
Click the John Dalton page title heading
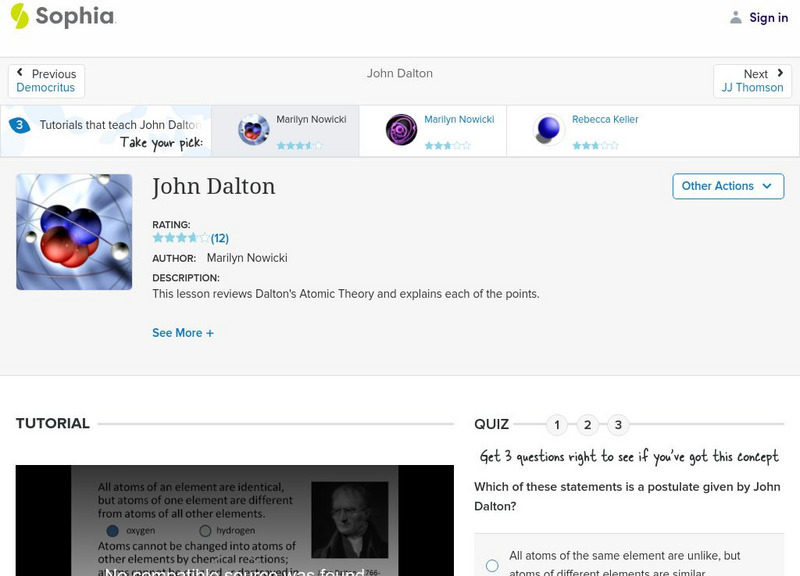[x=214, y=187]
